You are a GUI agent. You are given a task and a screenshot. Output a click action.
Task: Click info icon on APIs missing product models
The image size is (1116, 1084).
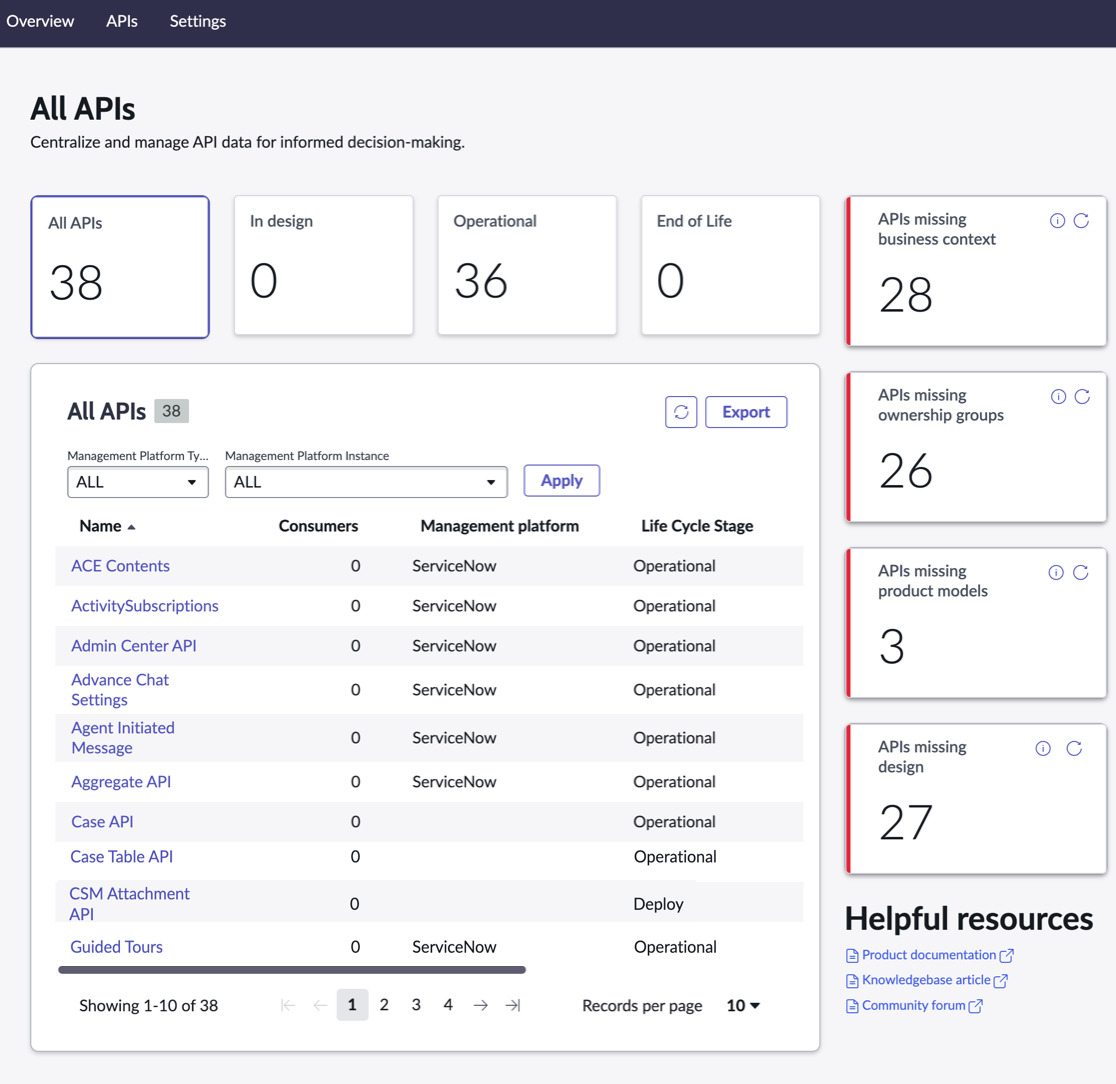[x=1056, y=572]
